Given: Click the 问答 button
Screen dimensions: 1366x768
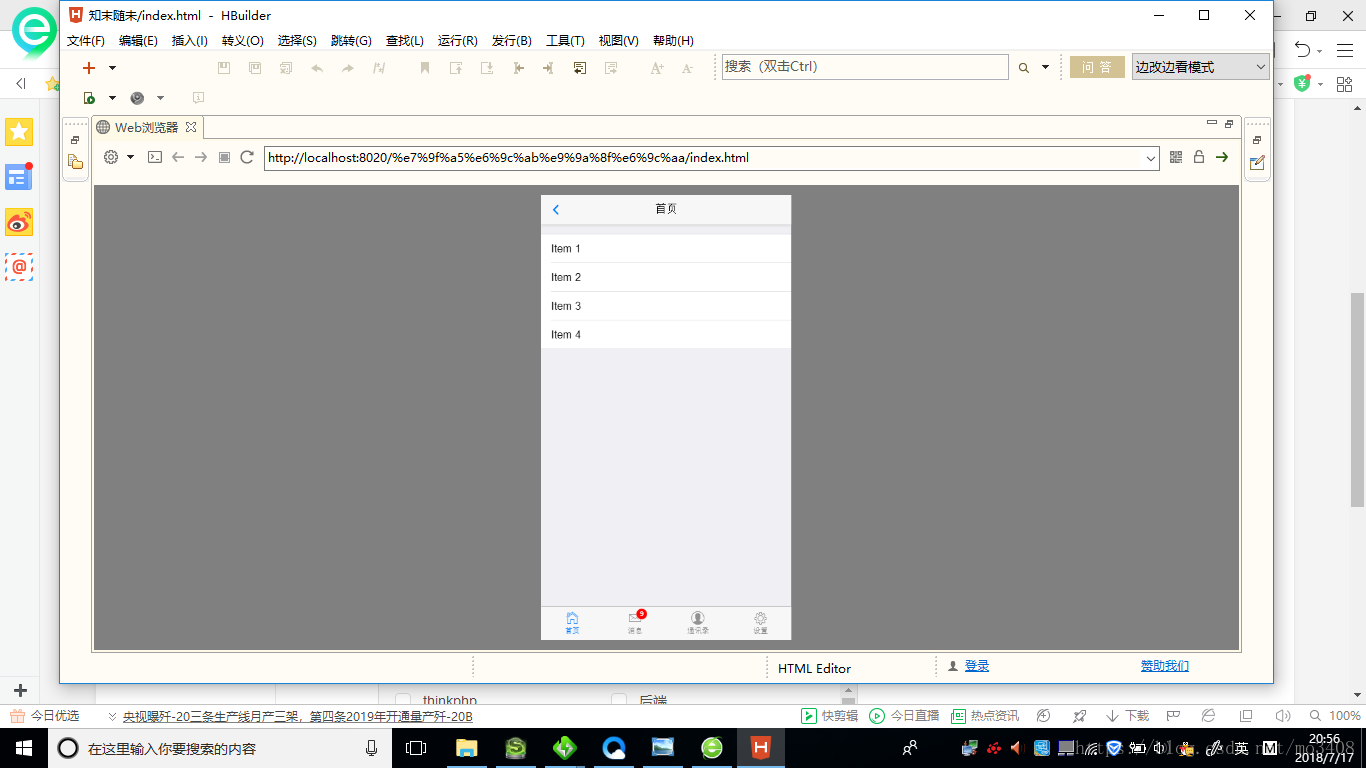Looking at the screenshot, I should tap(1097, 67).
